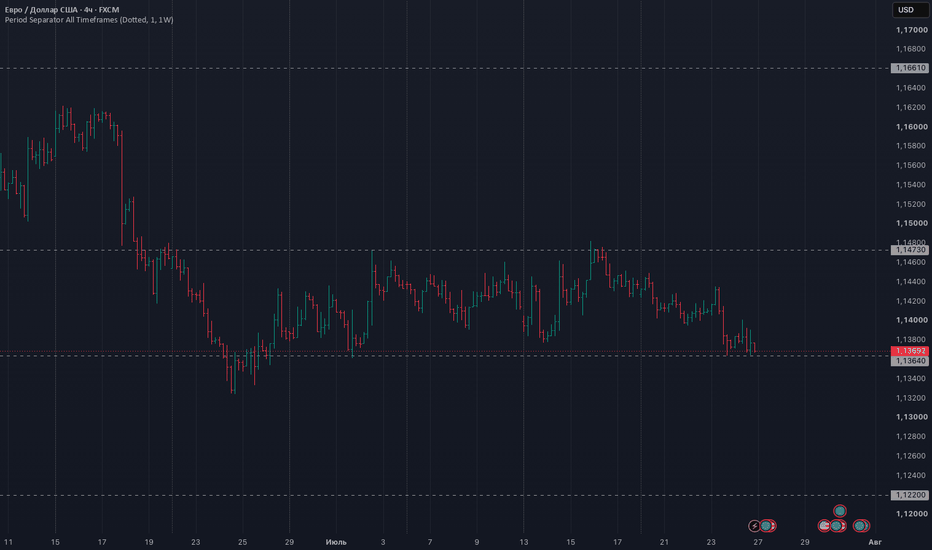The image size is (932, 550).
Task: Open the topmost stacked EU flag event marker
Action: point(839,511)
